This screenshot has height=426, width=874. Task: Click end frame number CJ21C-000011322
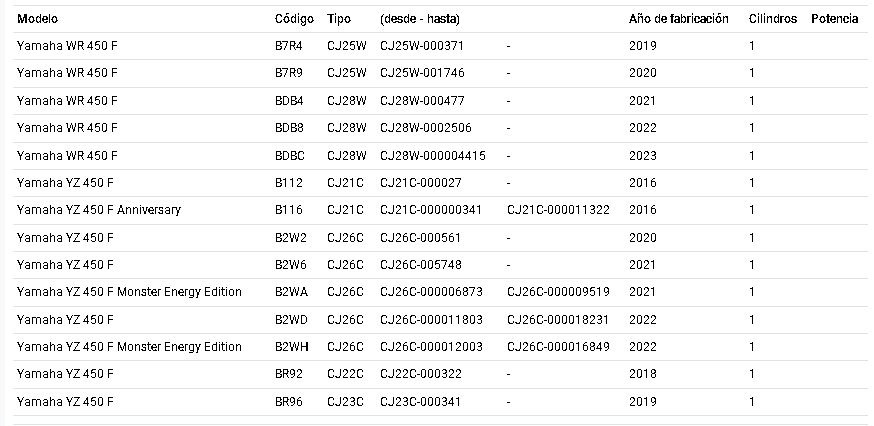(x=558, y=210)
